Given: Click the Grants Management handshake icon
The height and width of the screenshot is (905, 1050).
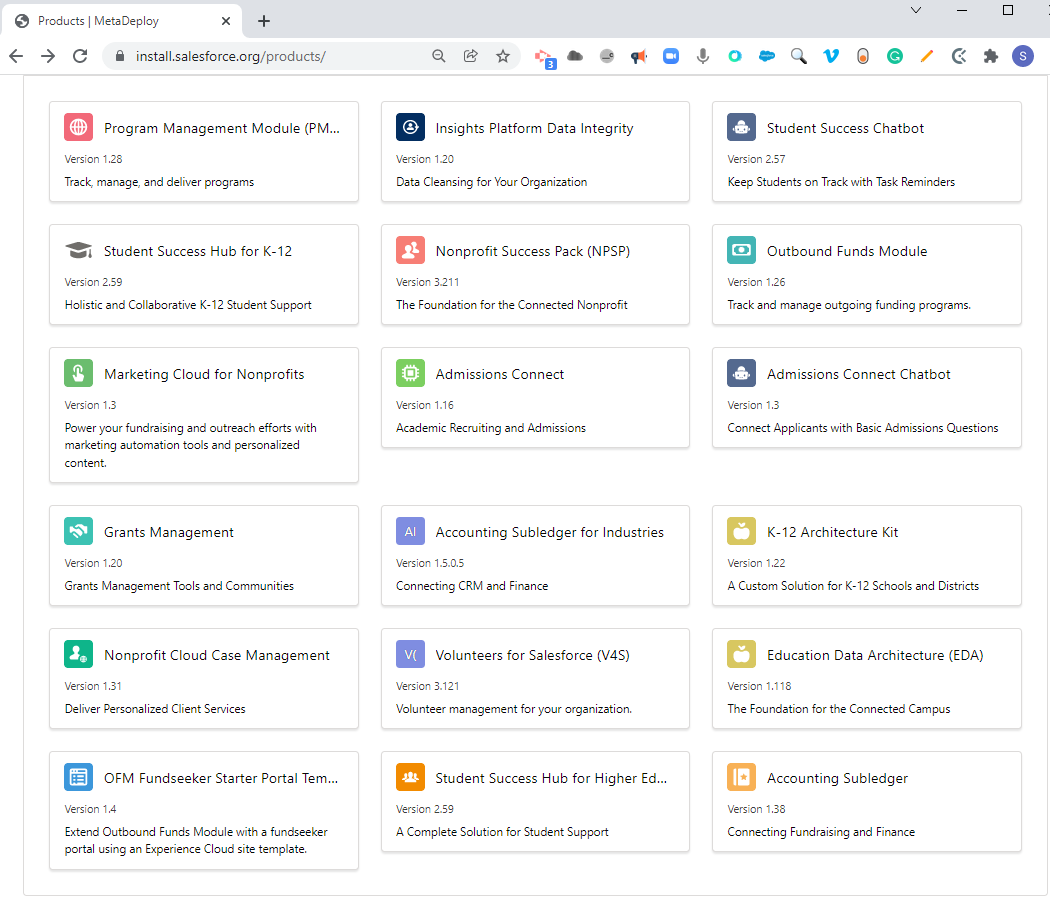Looking at the screenshot, I should tap(78, 531).
